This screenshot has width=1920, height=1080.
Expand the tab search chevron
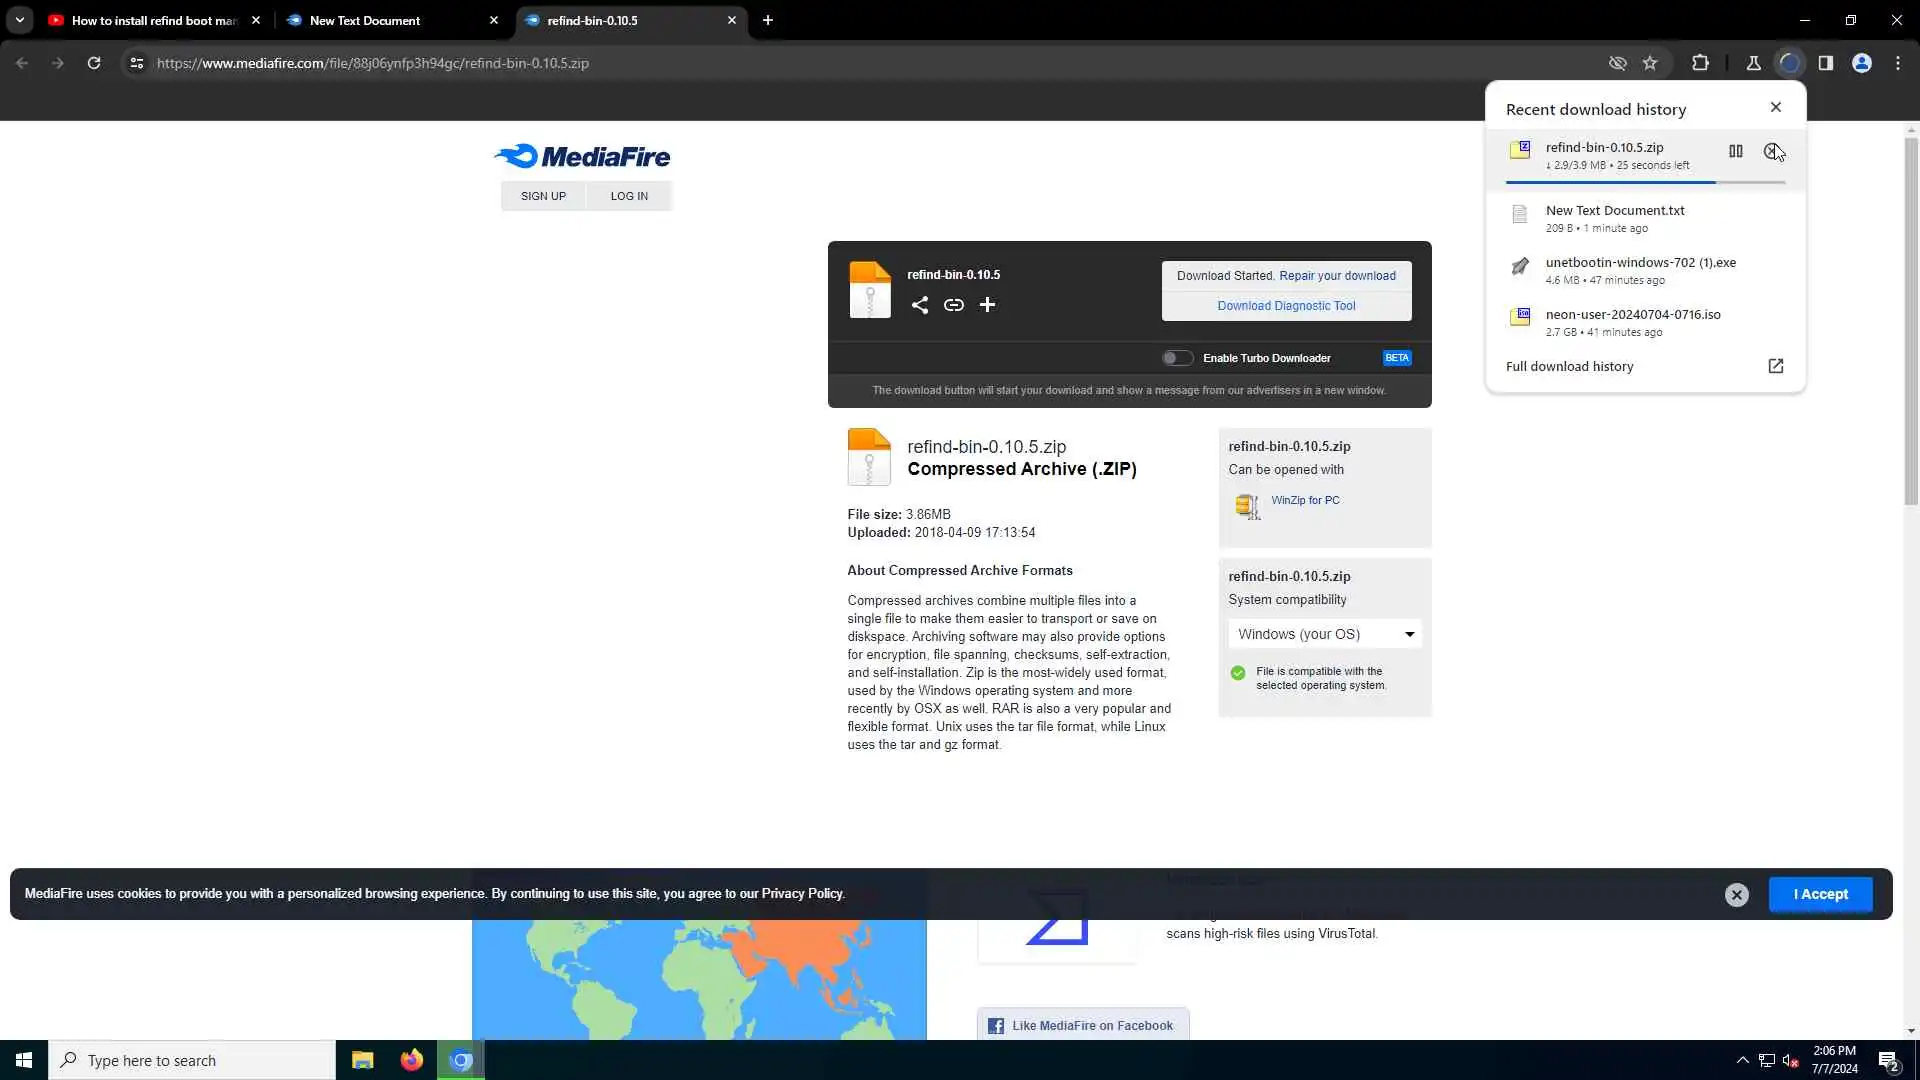point(19,20)
